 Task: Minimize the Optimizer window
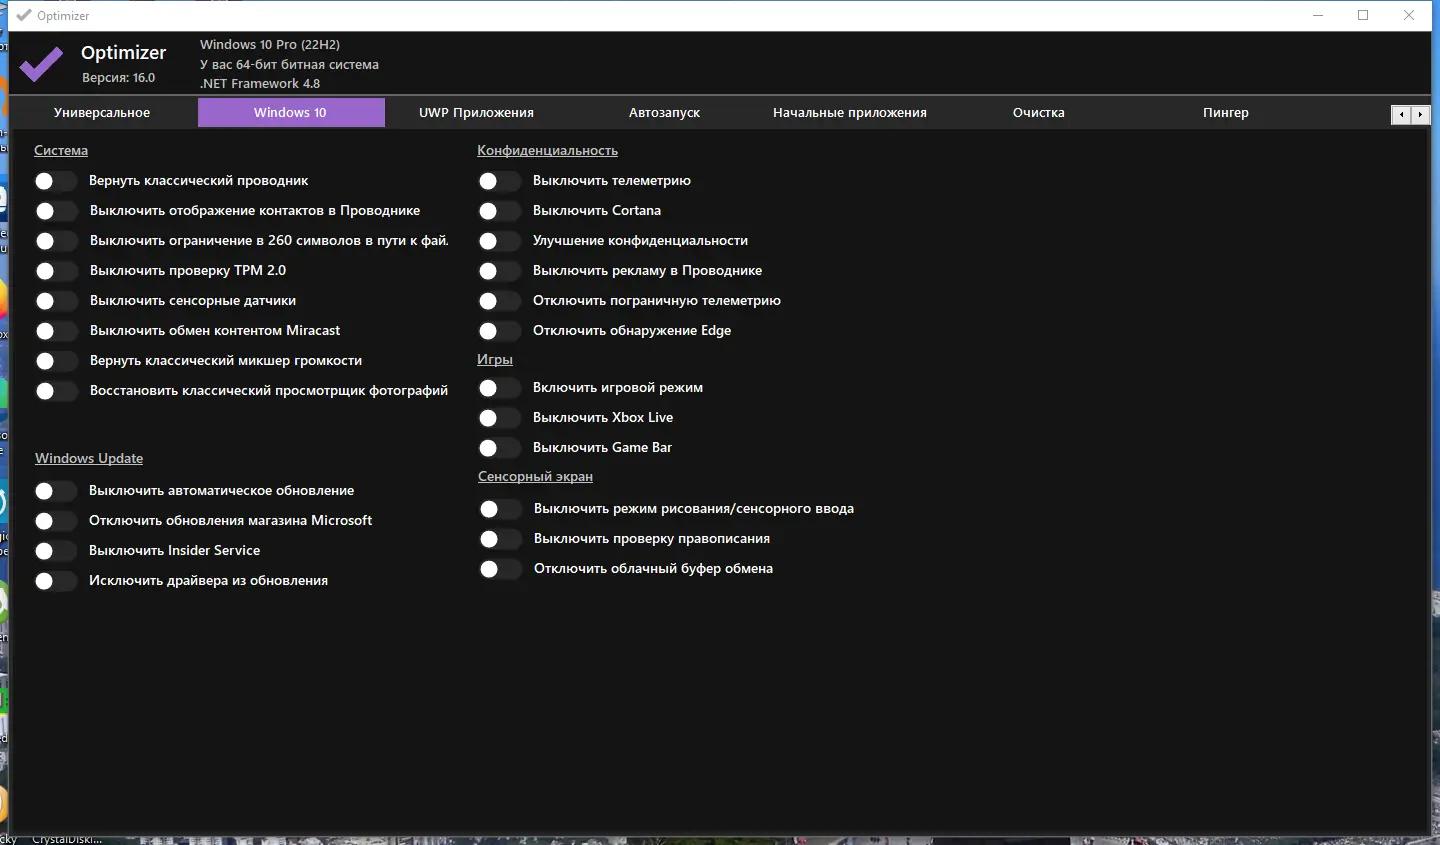tap(1318, 15)
